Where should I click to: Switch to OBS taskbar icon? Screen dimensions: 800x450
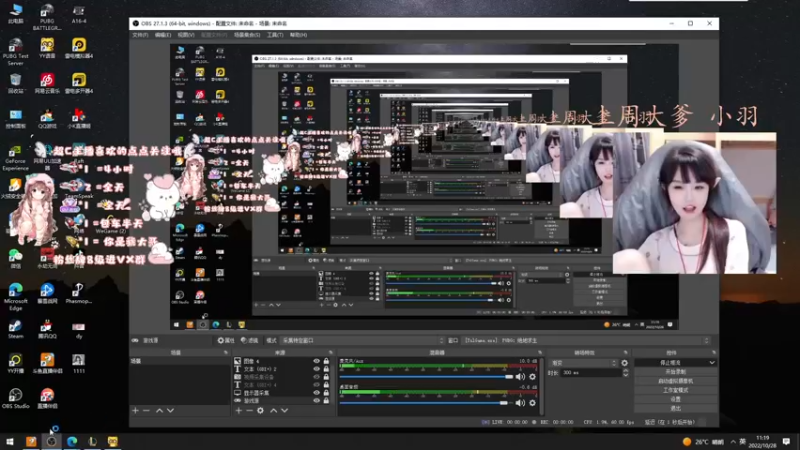click(x=51, y=441)
